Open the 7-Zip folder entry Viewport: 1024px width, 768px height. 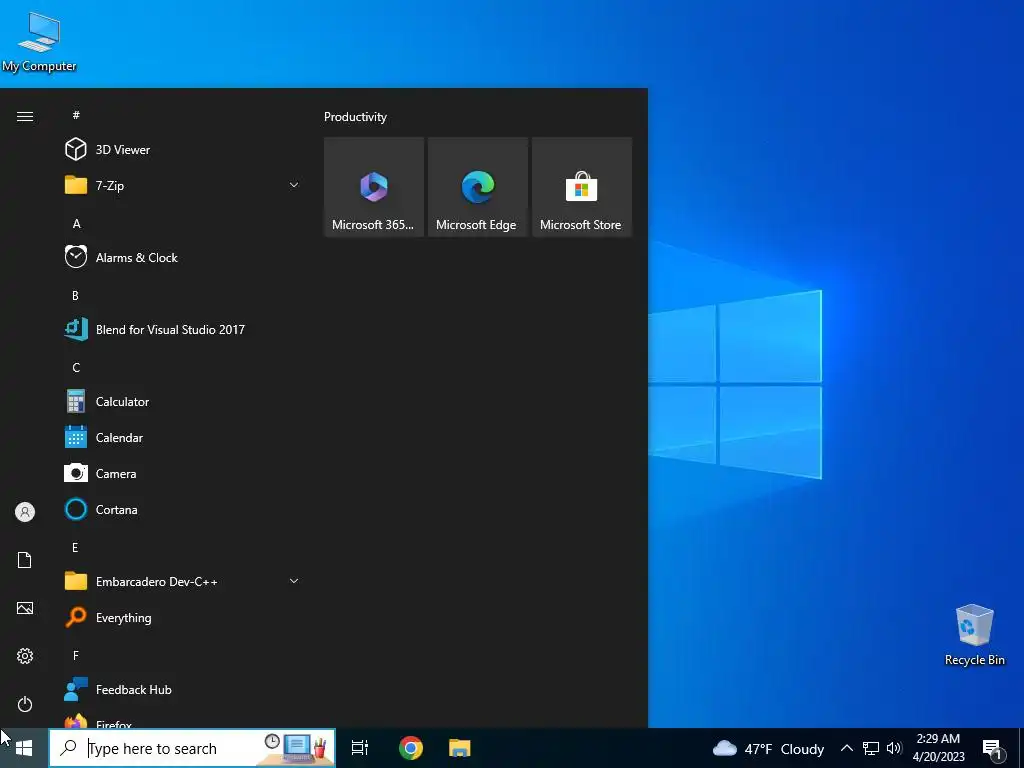(183, 185)
